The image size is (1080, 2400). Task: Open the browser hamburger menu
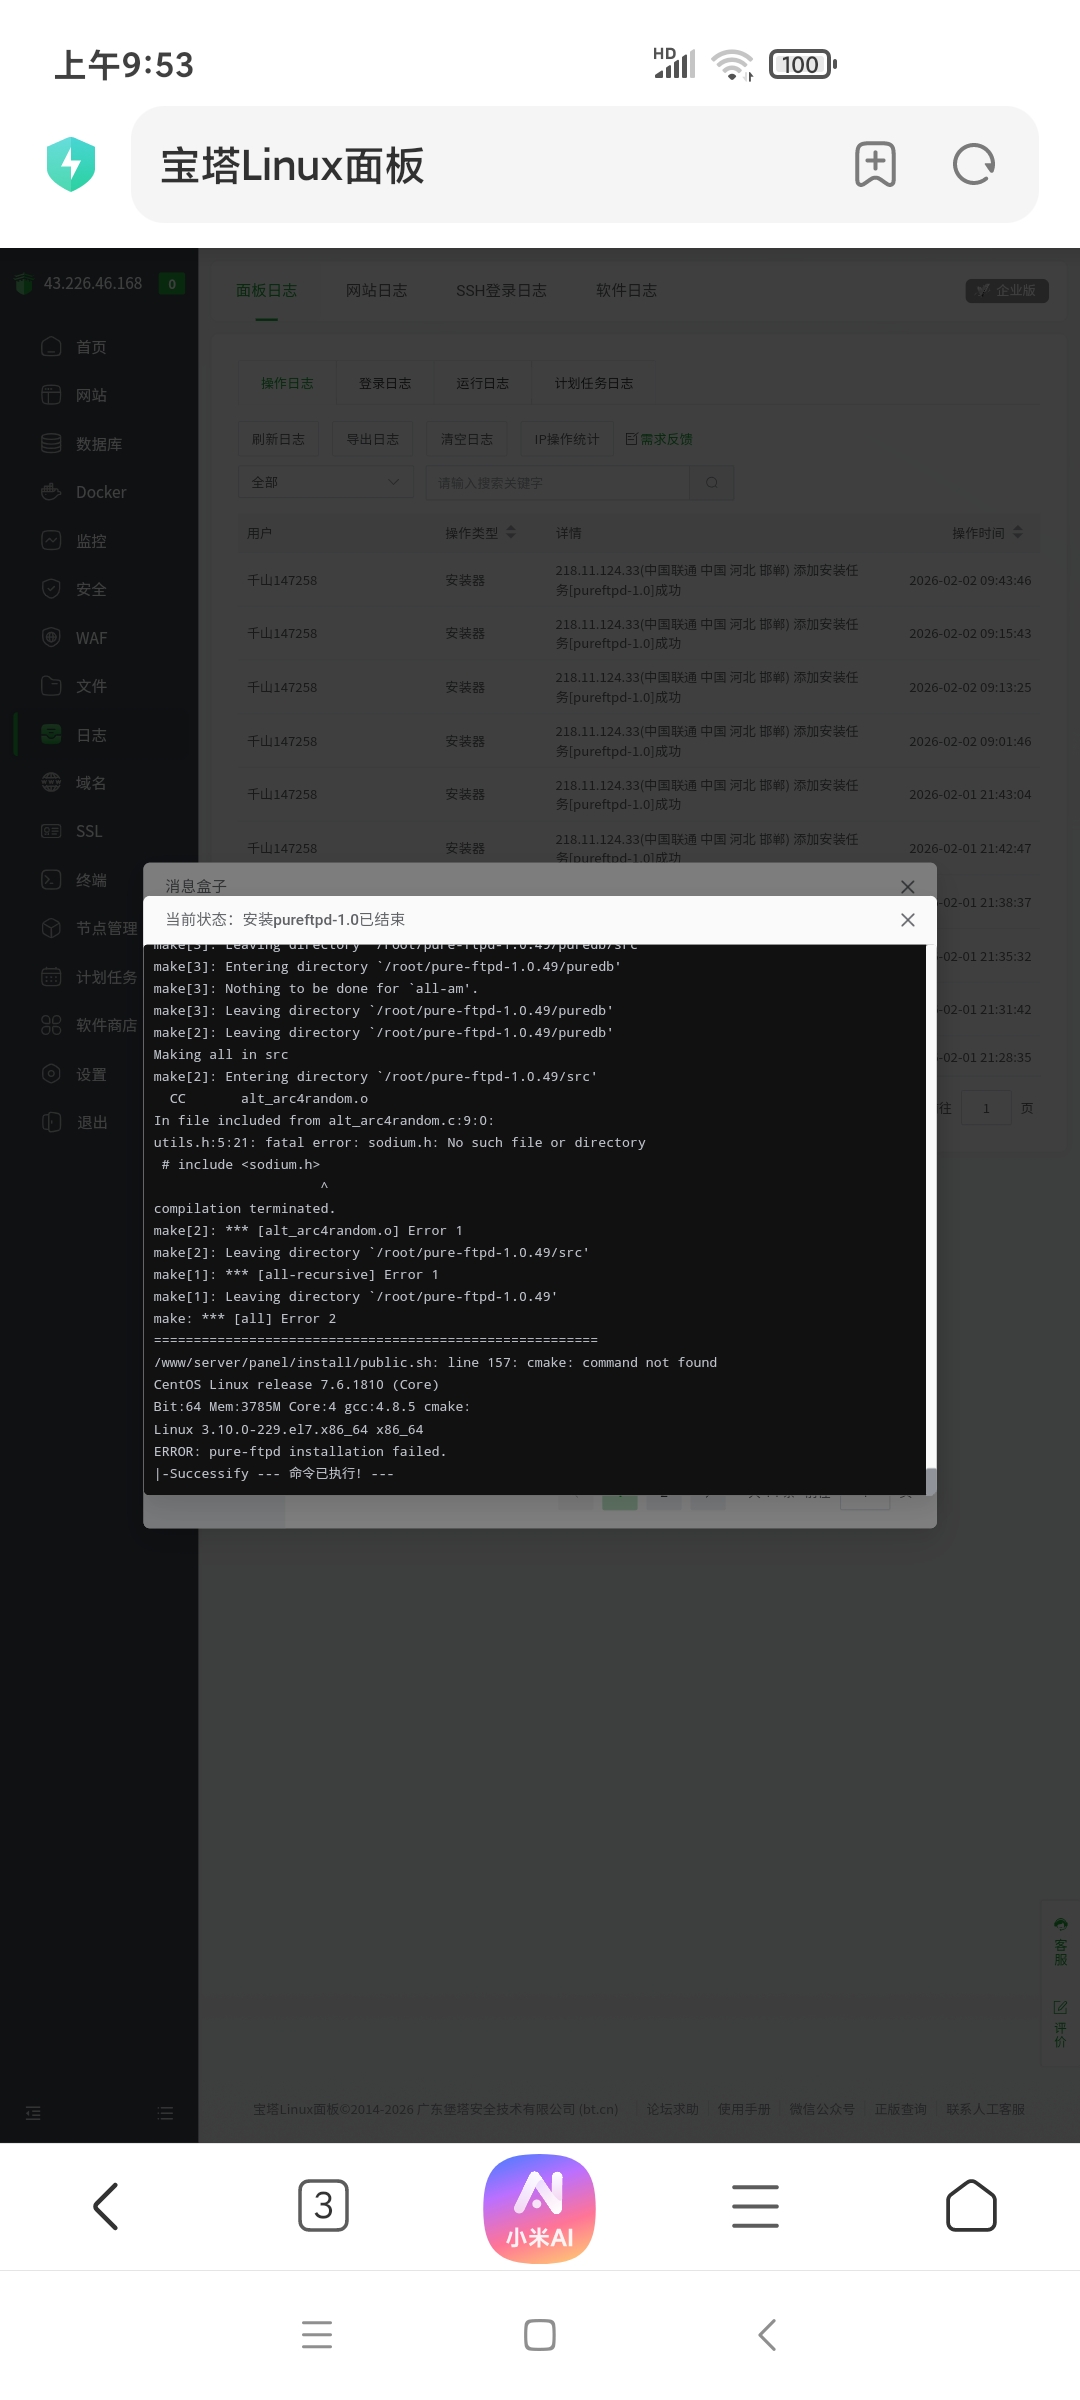point(755,2206)
